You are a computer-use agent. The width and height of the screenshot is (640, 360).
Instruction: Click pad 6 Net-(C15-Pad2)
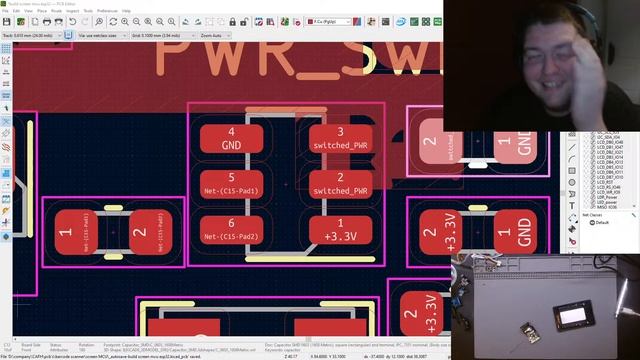click(231, 230)
